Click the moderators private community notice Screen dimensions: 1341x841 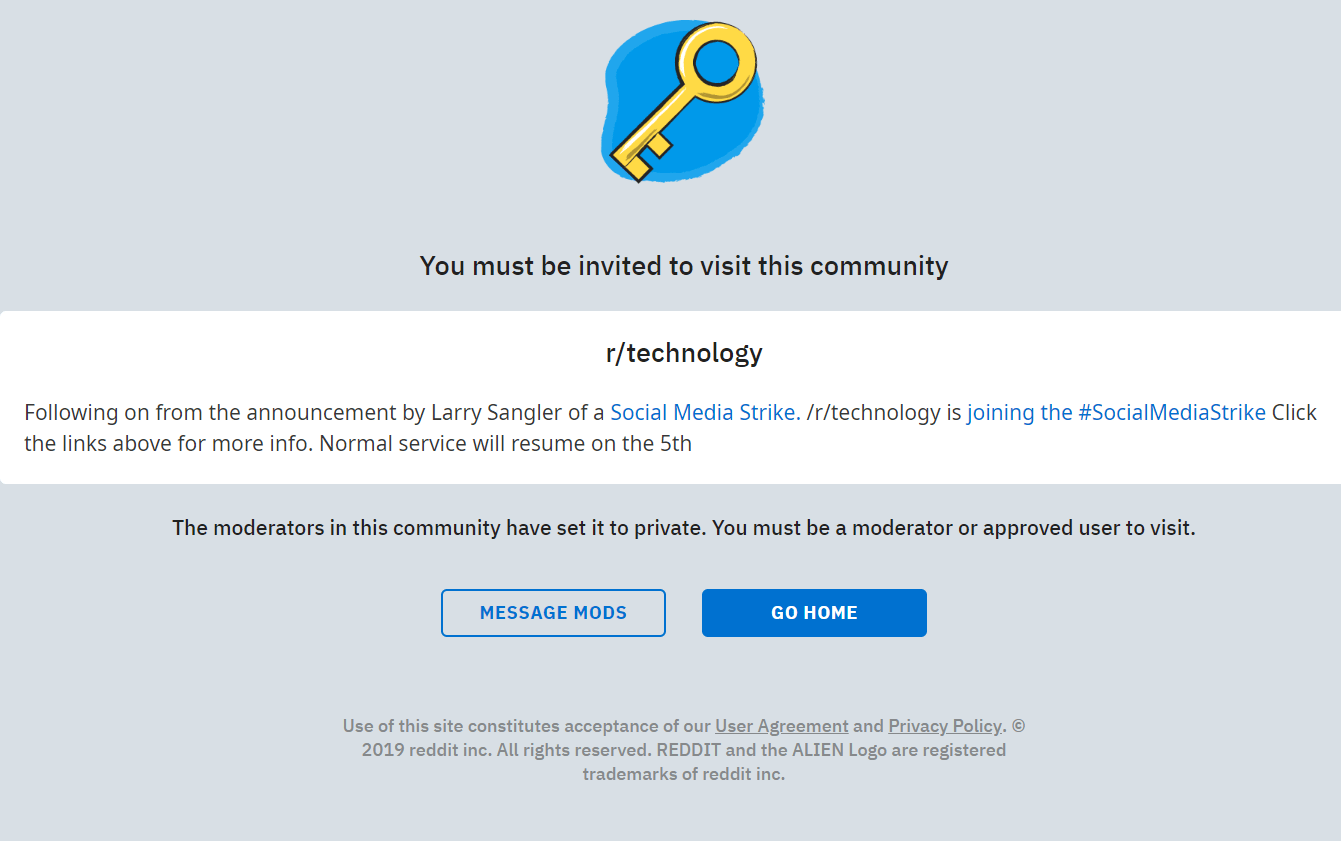coord(683,527)
